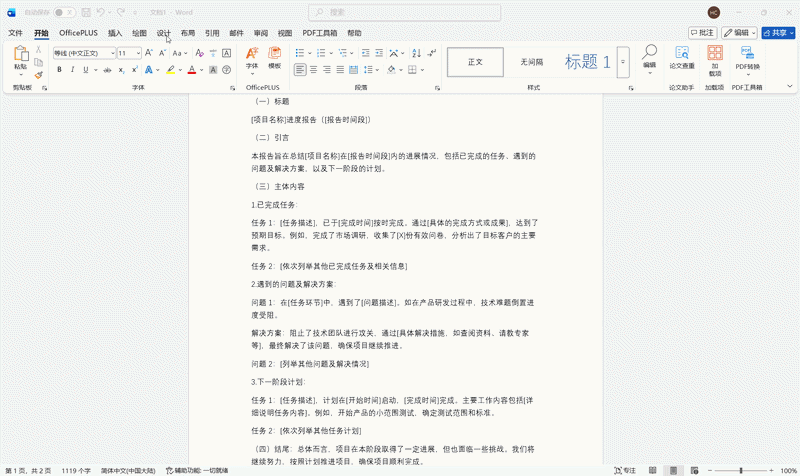Toggle center text alignment
Screen dimensions: 800x476
coord(314,70)
